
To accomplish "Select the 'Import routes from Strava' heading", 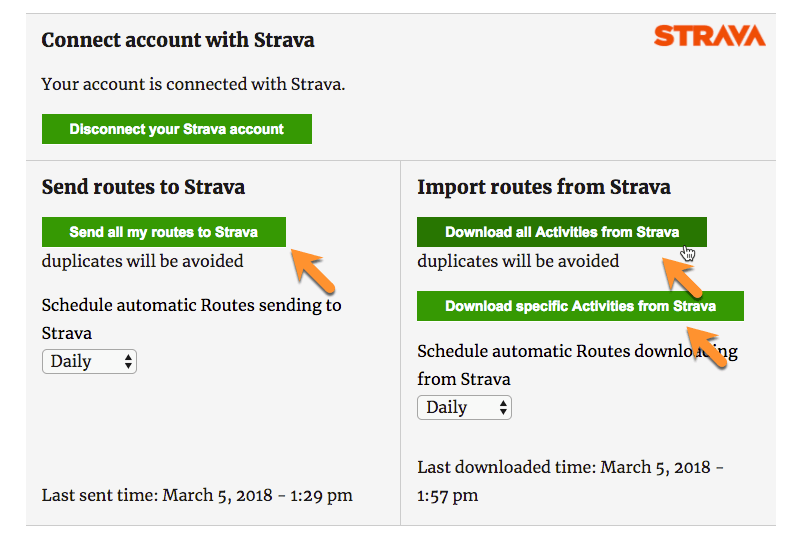I will point(543,187).
